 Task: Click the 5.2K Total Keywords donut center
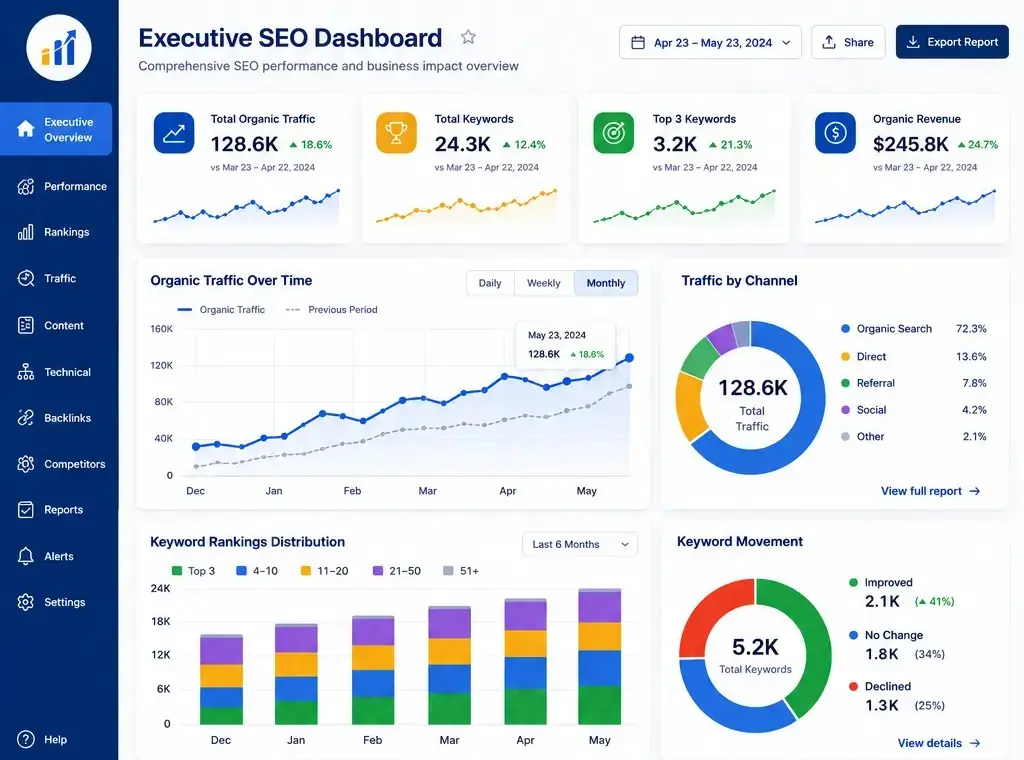755,655
